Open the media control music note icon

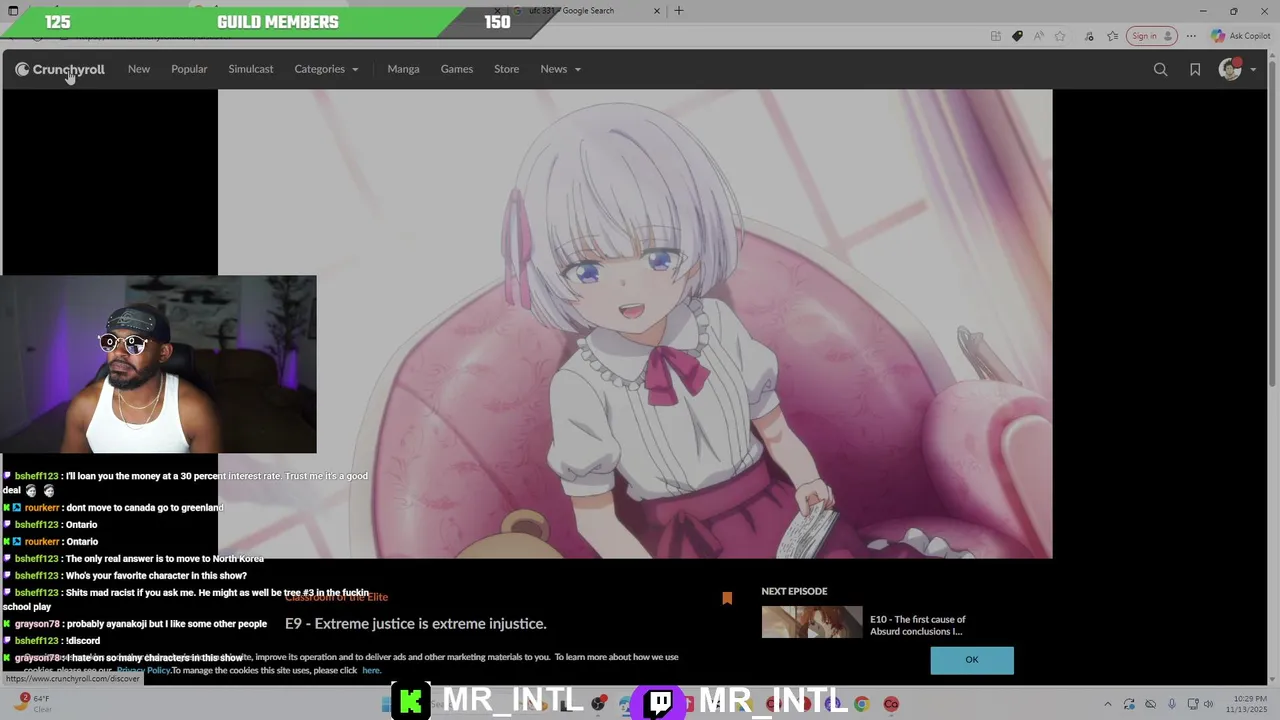click(x=1088, y=36)
